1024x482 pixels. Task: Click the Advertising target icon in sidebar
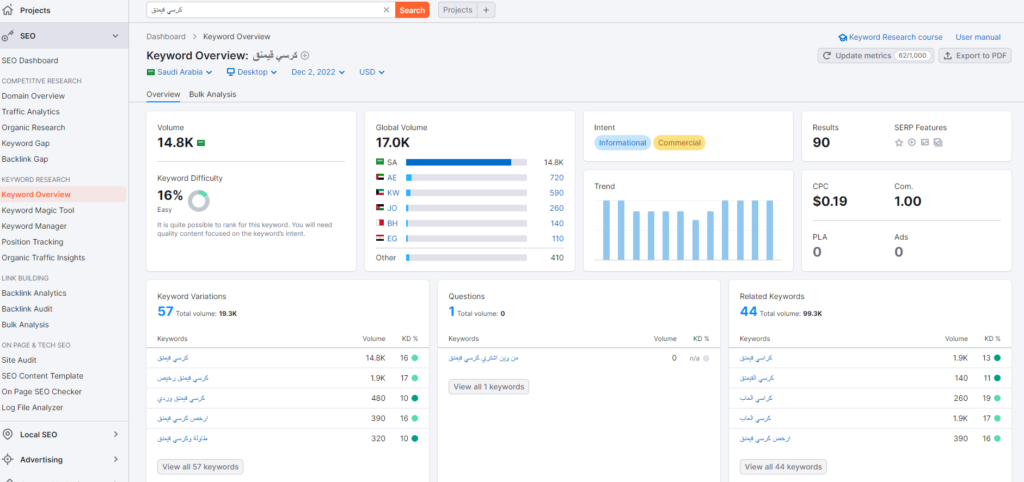click(9, 460)
